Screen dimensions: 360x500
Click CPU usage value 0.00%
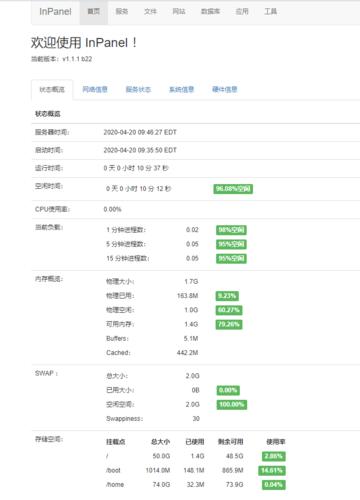(112, 209)
